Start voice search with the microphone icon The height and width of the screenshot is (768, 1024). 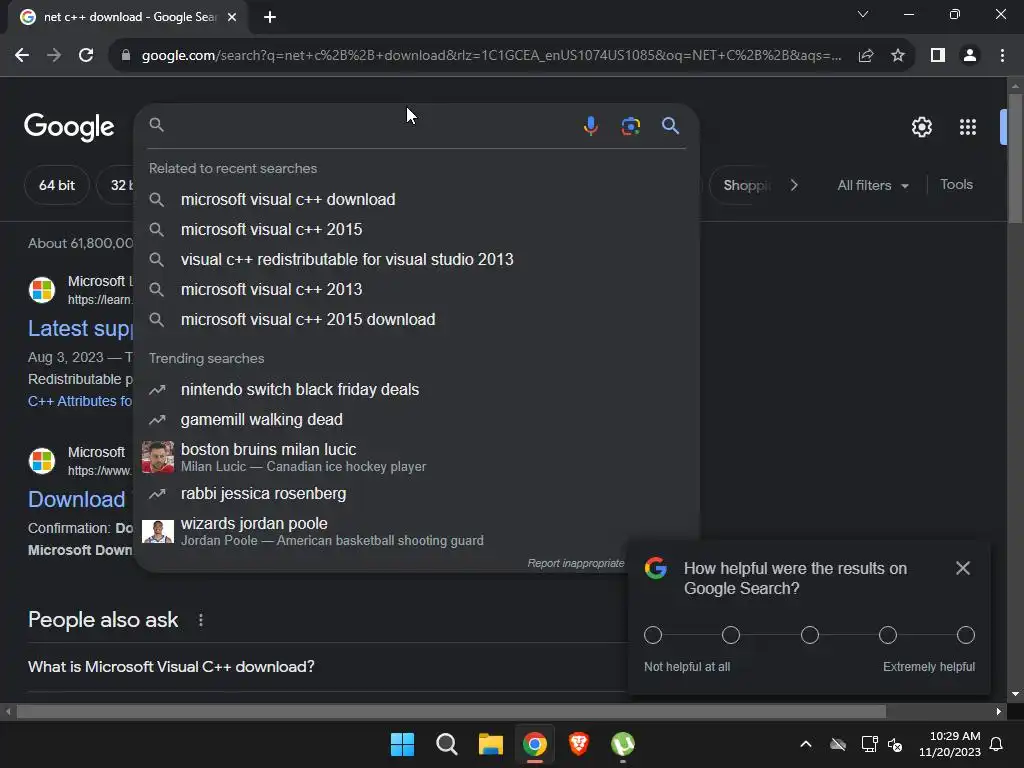pyautogui.click(x=590, y=125)
